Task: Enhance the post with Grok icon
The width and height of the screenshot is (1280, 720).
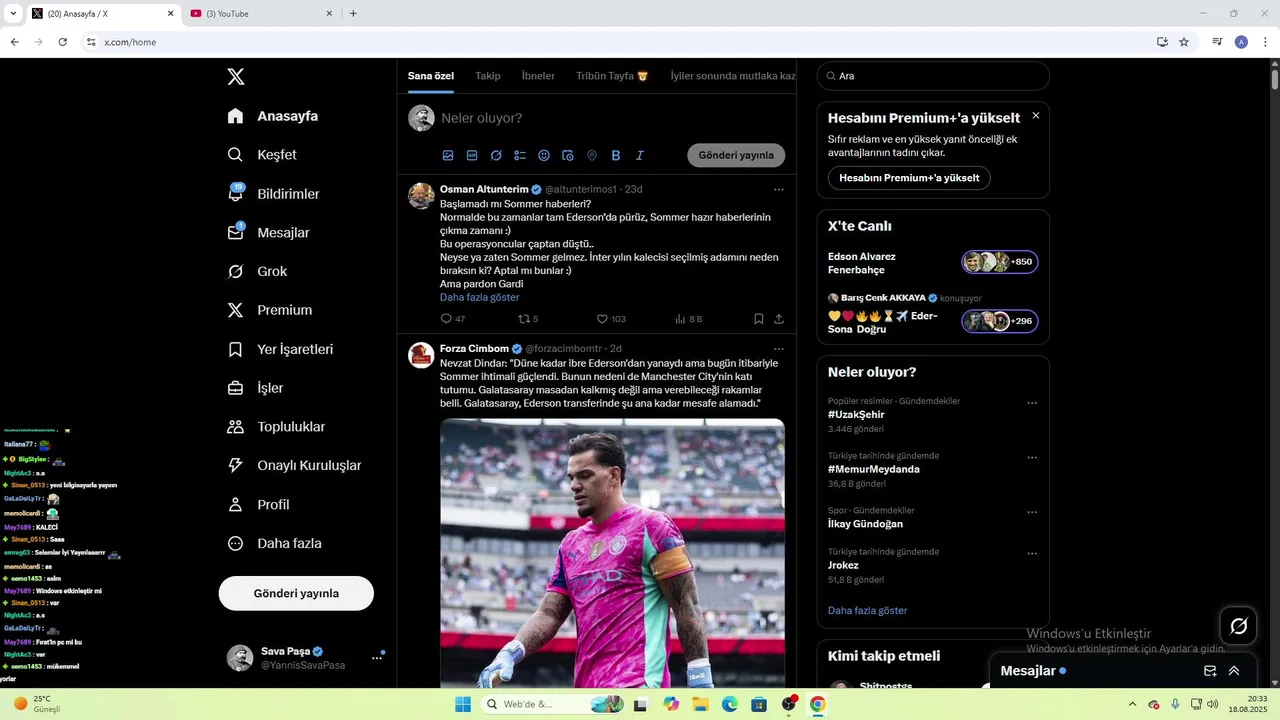Action: (x=496, y=156)
